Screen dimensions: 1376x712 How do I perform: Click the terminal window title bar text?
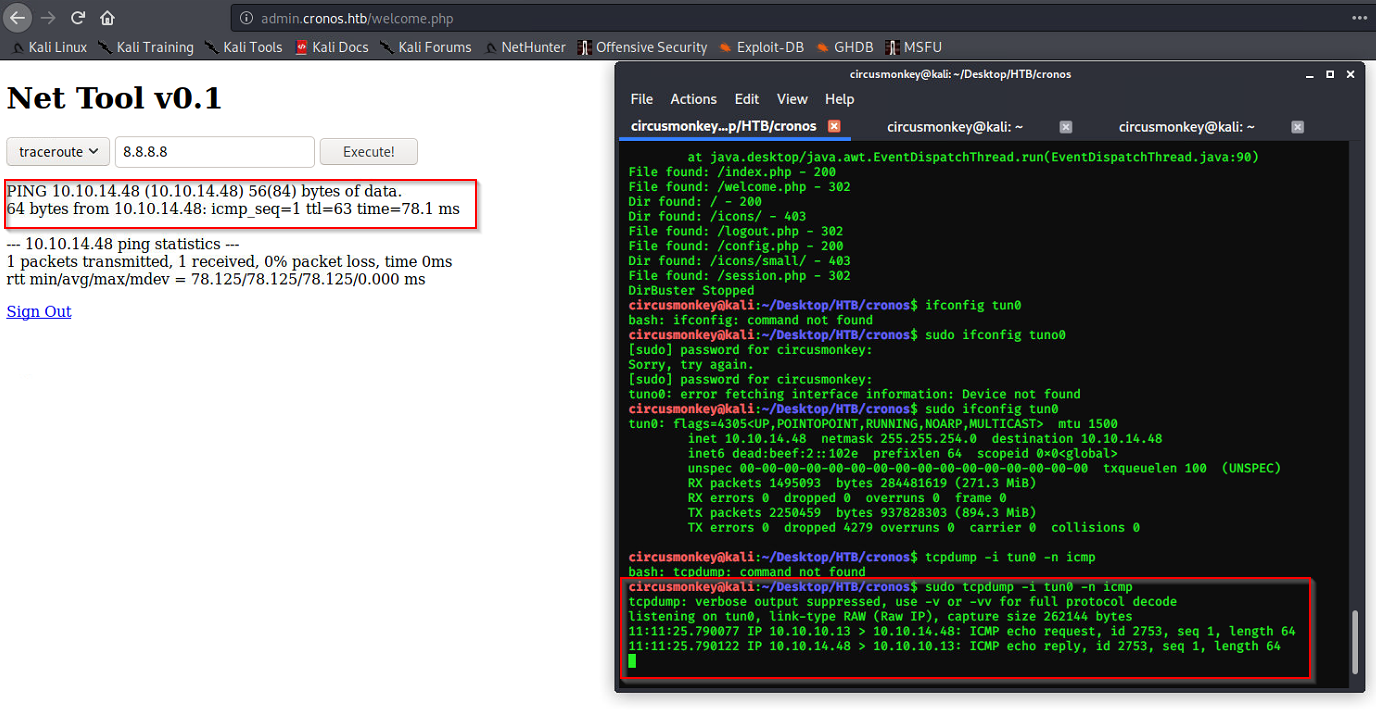pos(960,74)
